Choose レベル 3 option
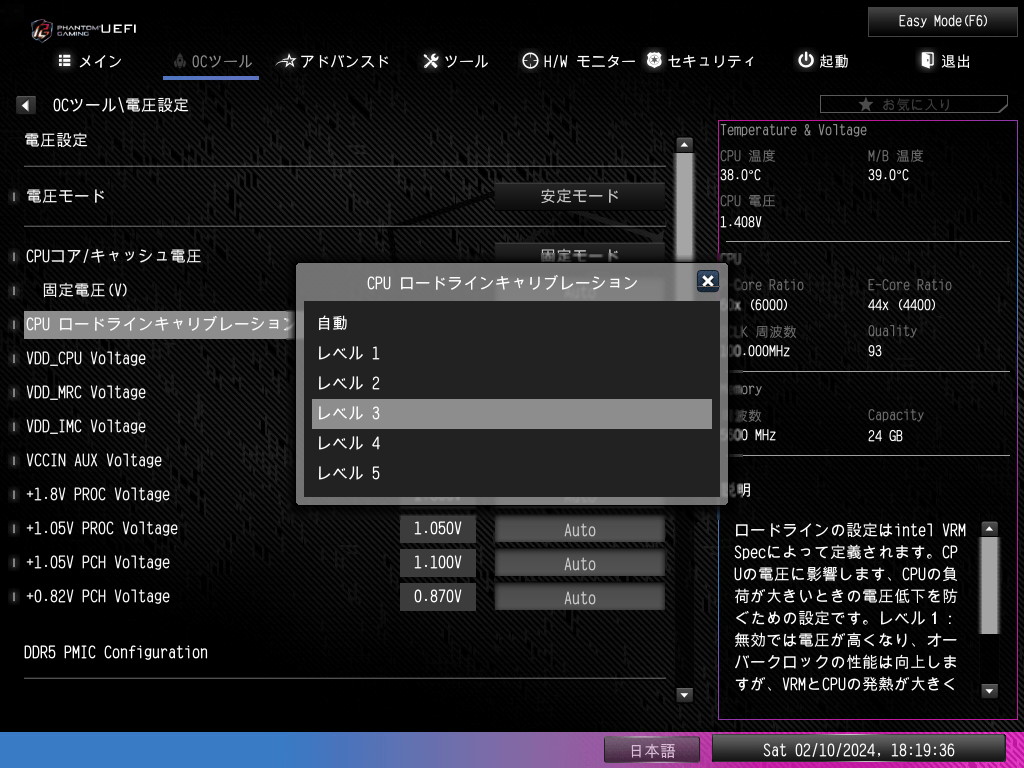This screenshot has width=1024, height=768. tap(511, 414)
